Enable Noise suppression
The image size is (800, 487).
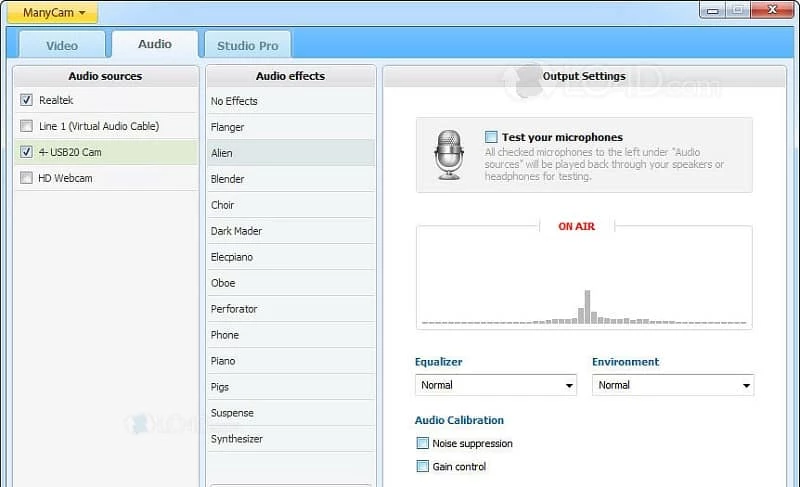422,443
